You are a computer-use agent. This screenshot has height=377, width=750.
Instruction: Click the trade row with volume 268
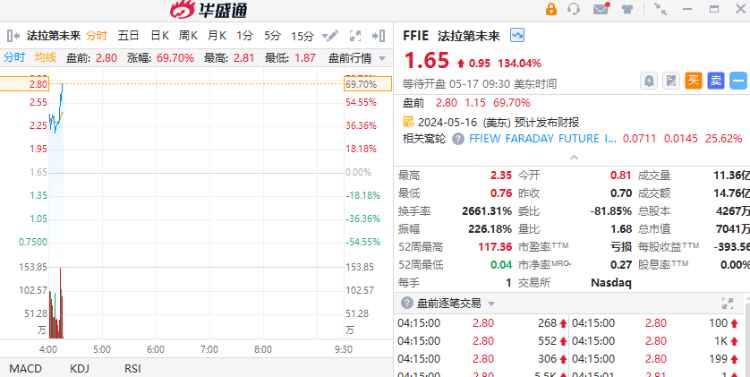click(481, 323)
